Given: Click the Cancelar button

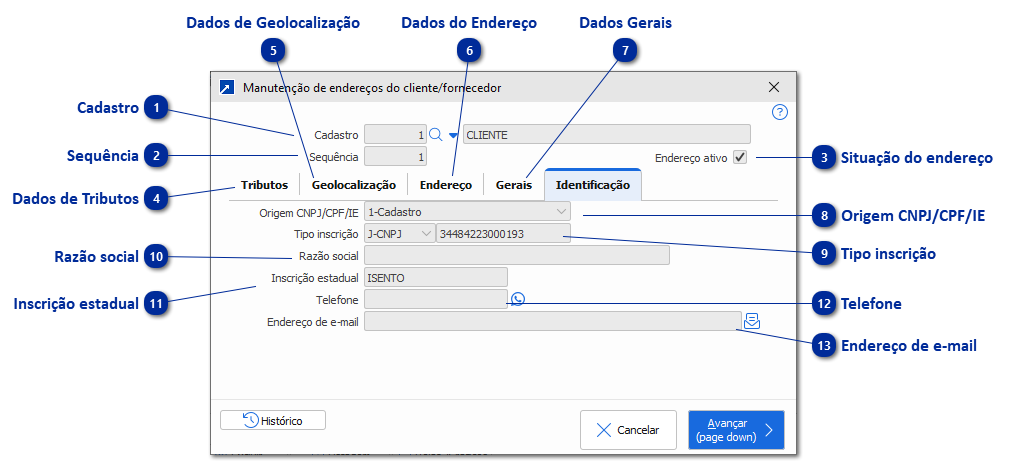Looking at the screenshot, I should [628, 430].
